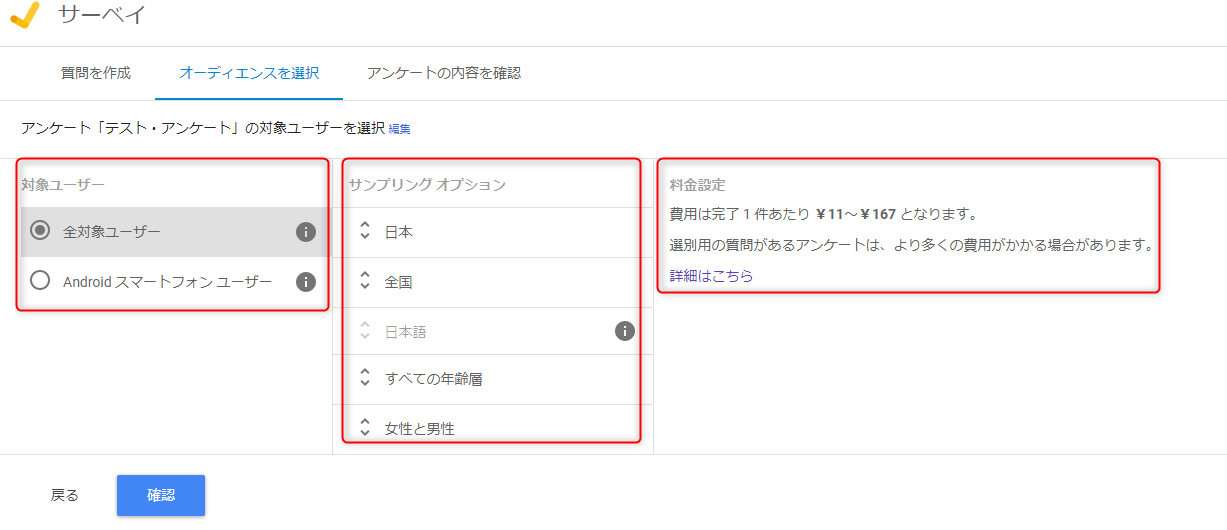Choose the Android スマートフォン ユーザー radio option
Screen dimensions: 1227x530
click(40, 281)
